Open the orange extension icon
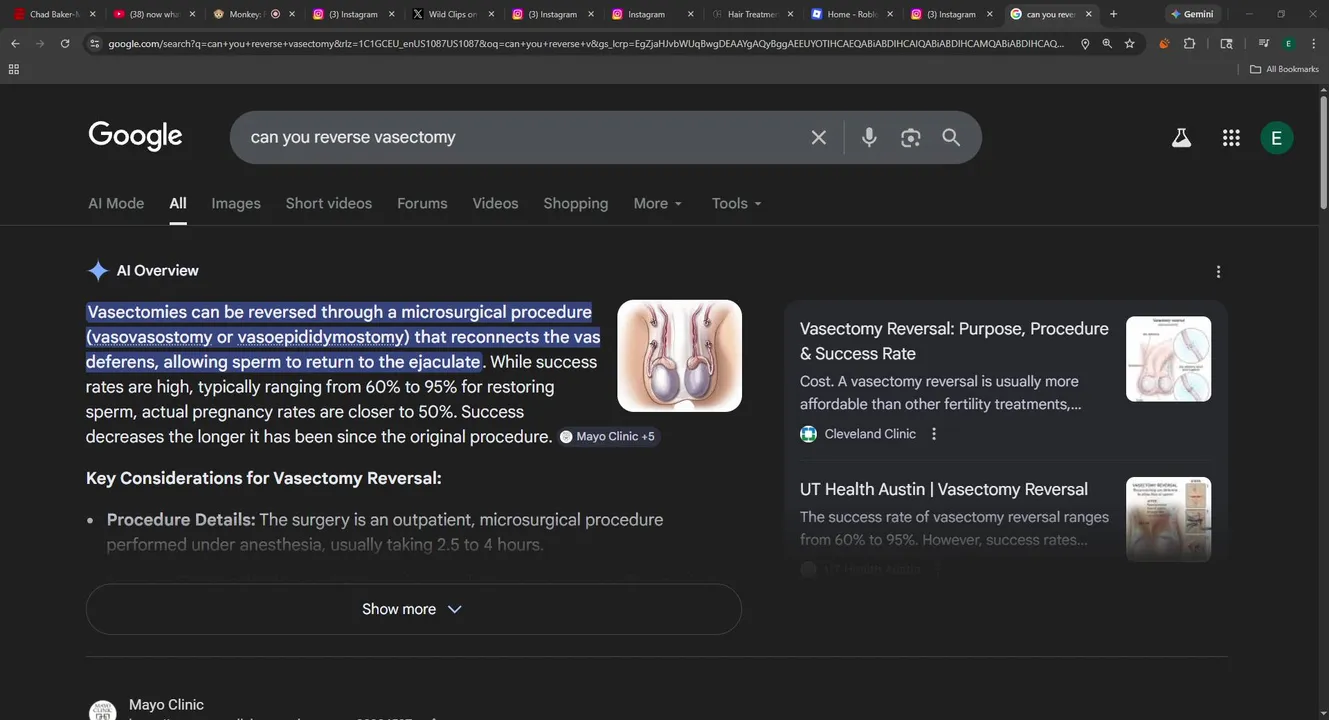Viewport: 1329px width, 720px height. tap(1164, 44)
